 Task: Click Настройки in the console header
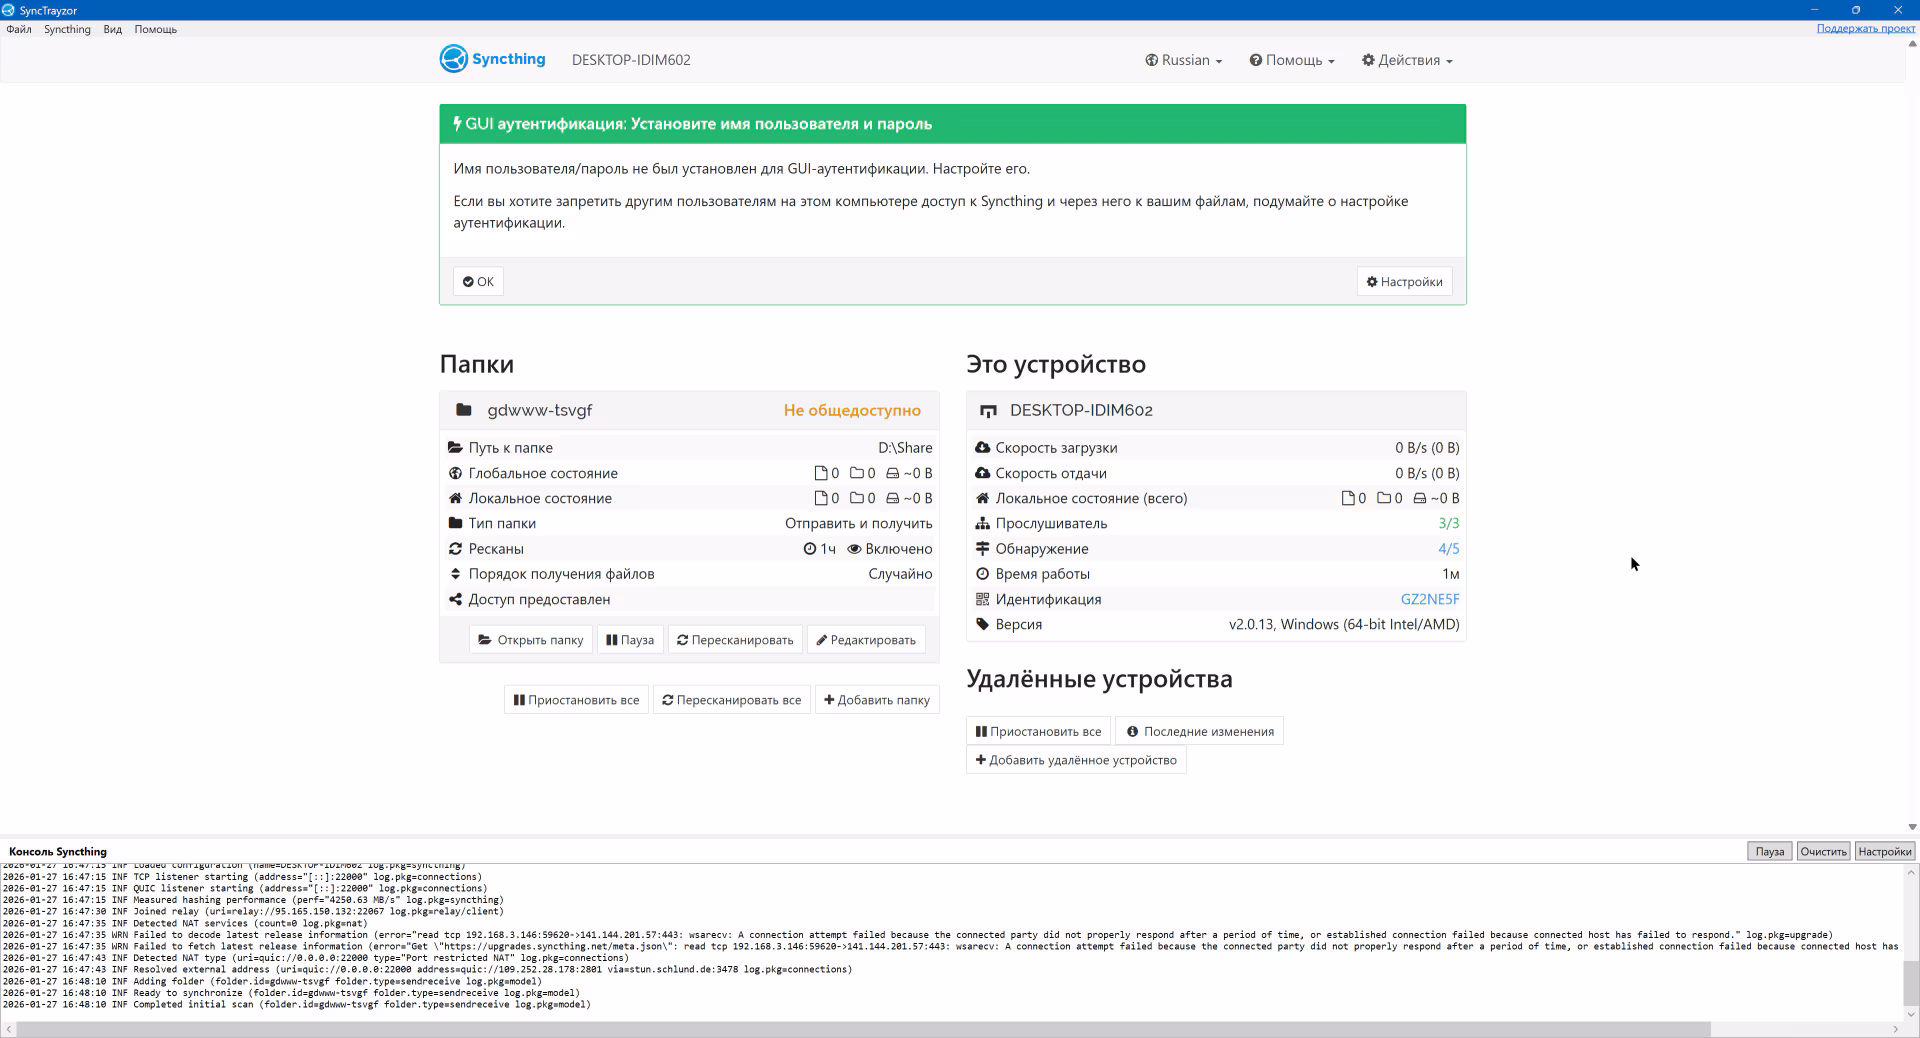(1884, 851)
